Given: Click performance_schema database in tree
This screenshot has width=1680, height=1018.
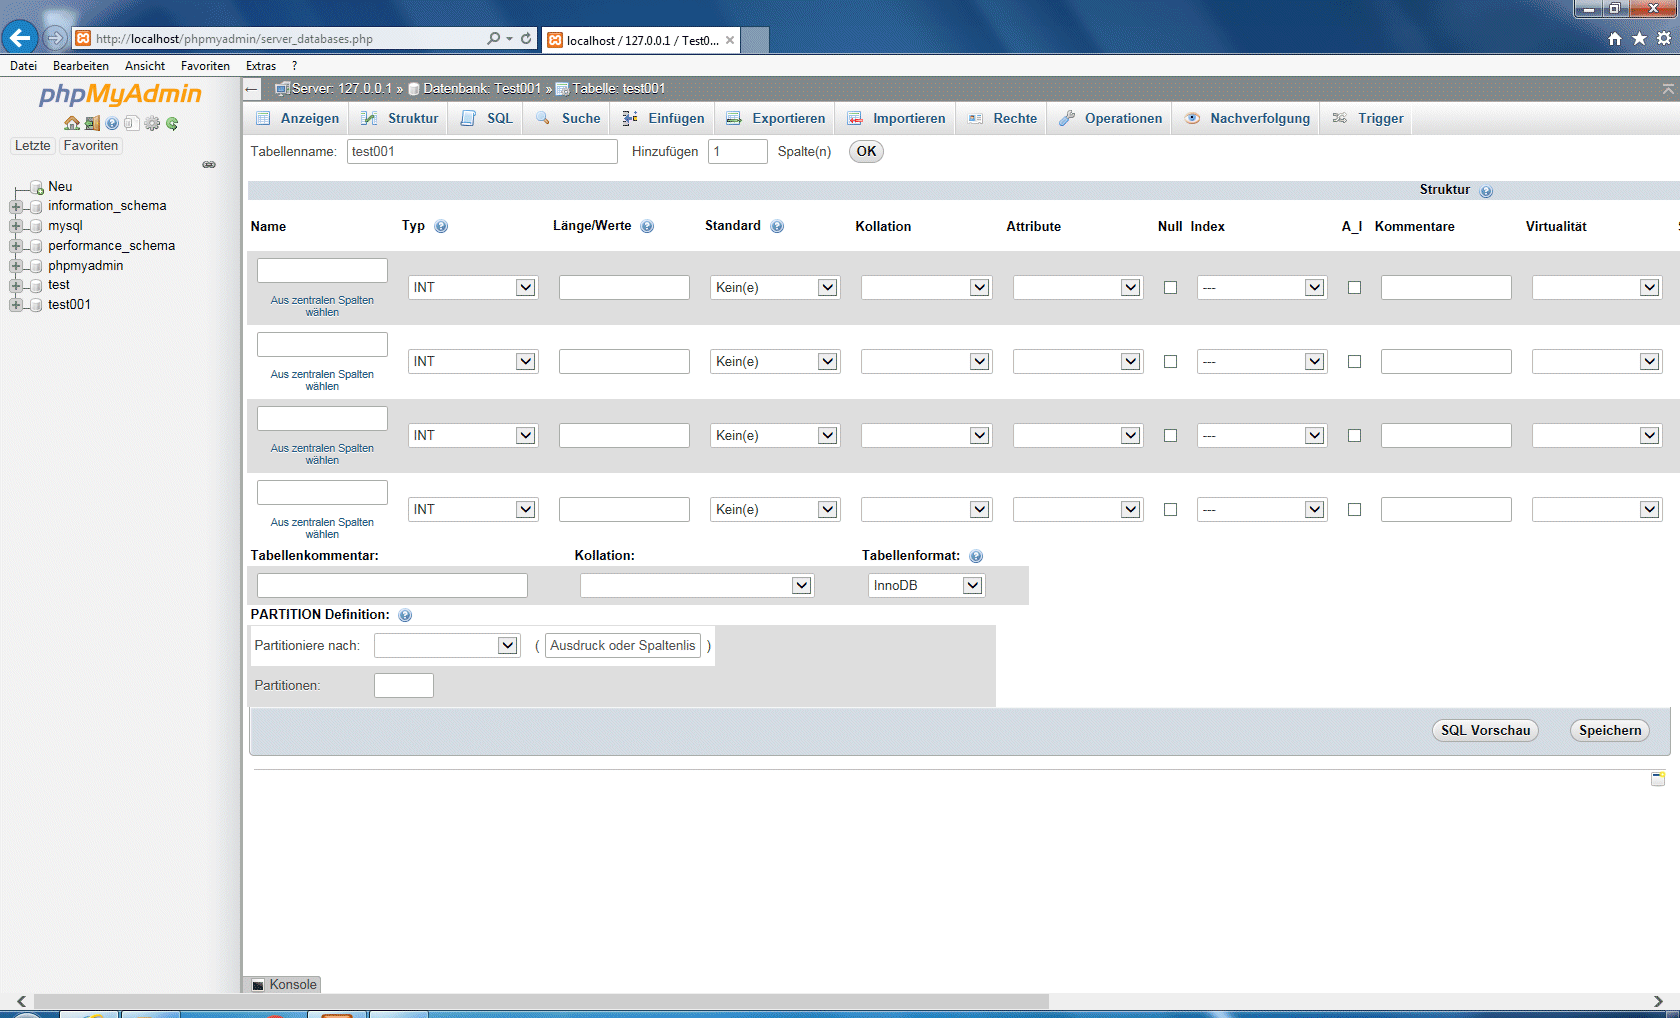Looking at the screenshot, I should coord(111,246).
